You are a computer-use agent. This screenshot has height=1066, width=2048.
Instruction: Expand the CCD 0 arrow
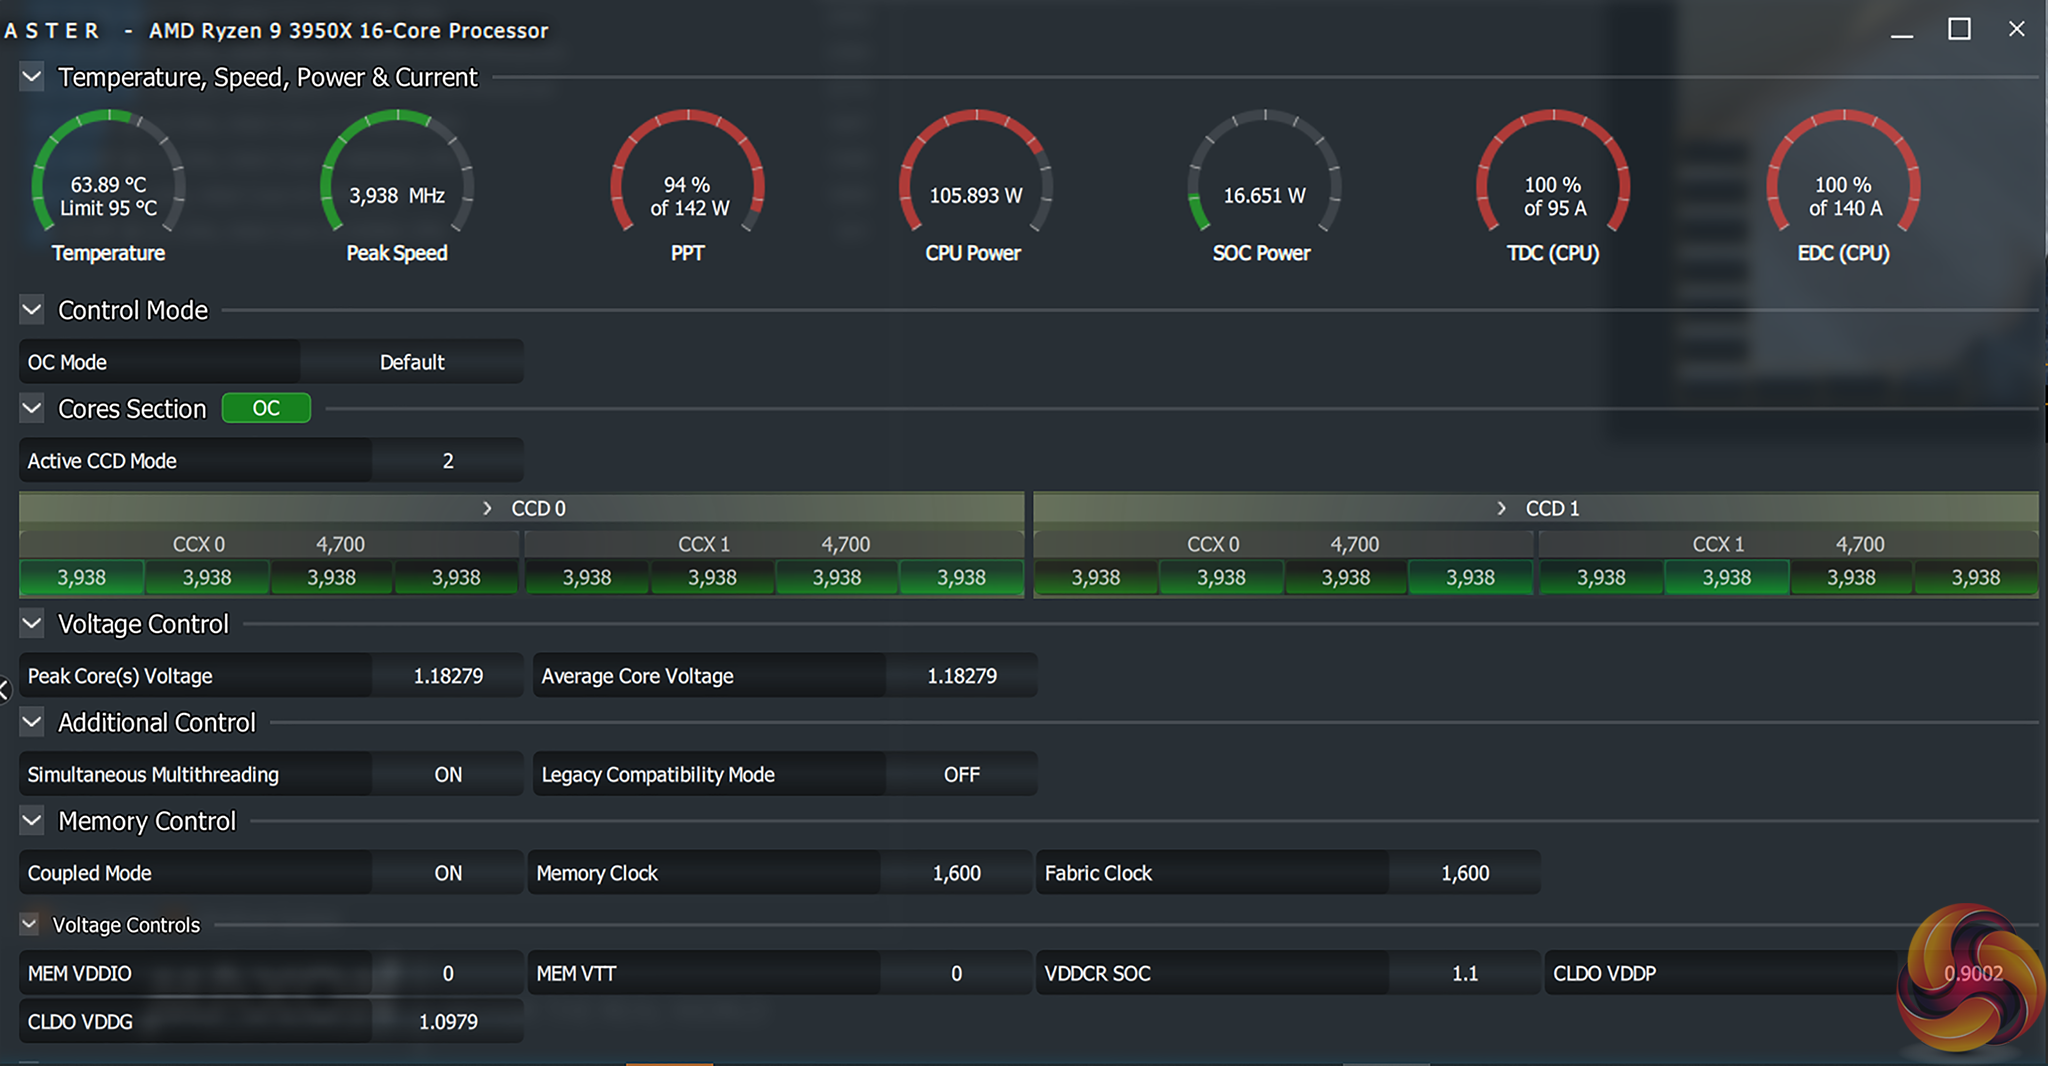pyautogui.click(x=488, y=509)
